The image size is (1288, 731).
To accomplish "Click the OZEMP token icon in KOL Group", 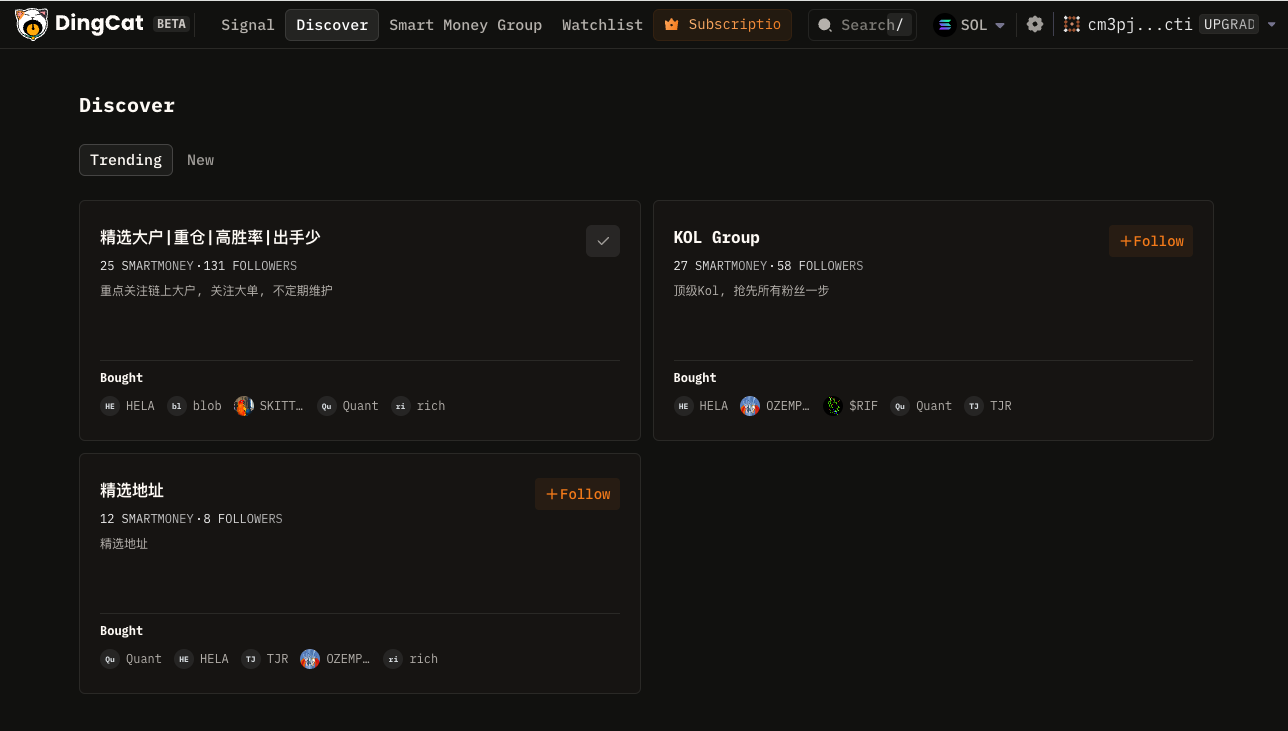I will pos(750,406).
